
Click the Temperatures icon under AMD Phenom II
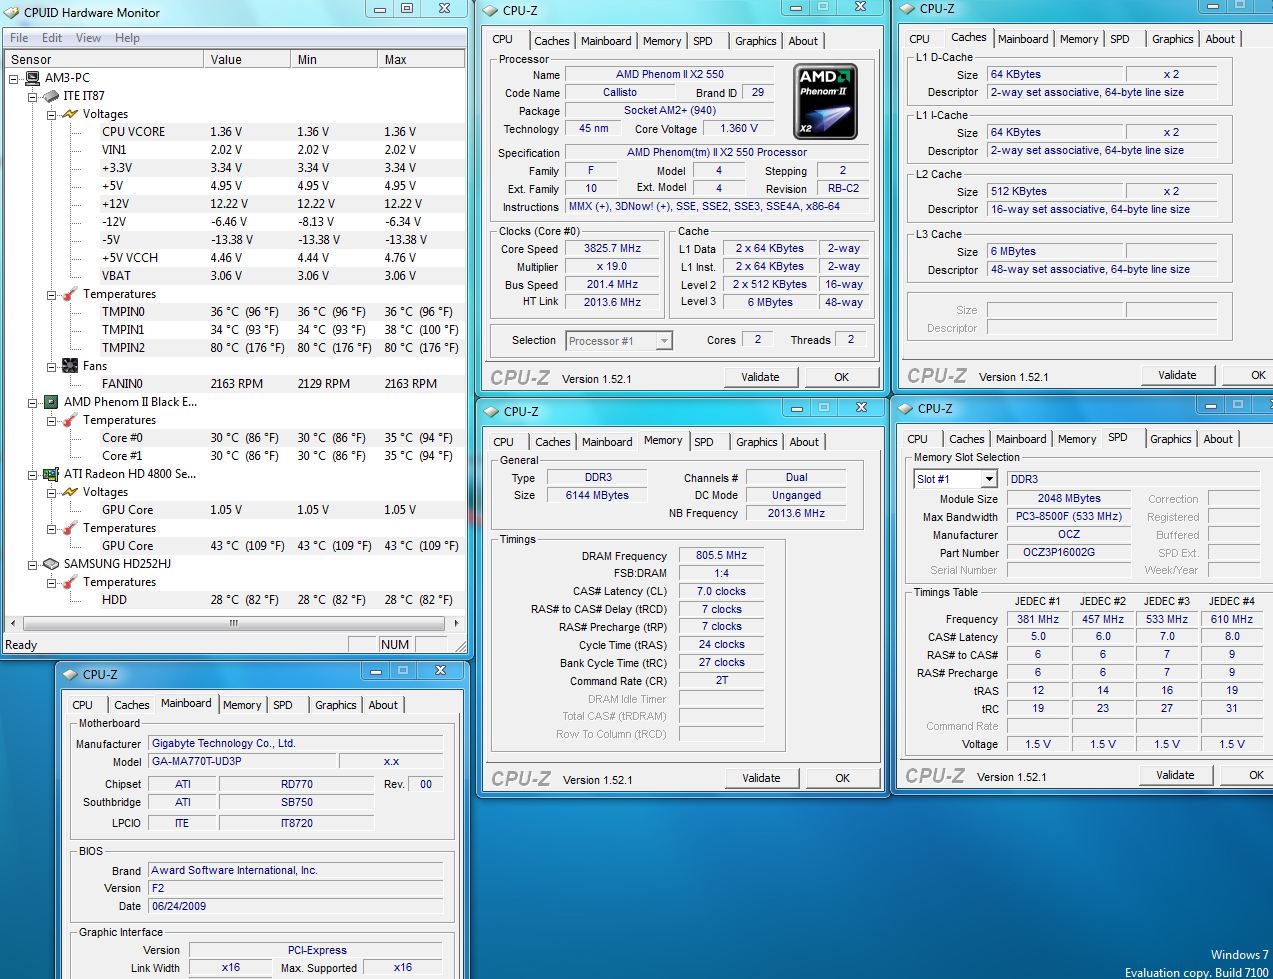[70, 420]
